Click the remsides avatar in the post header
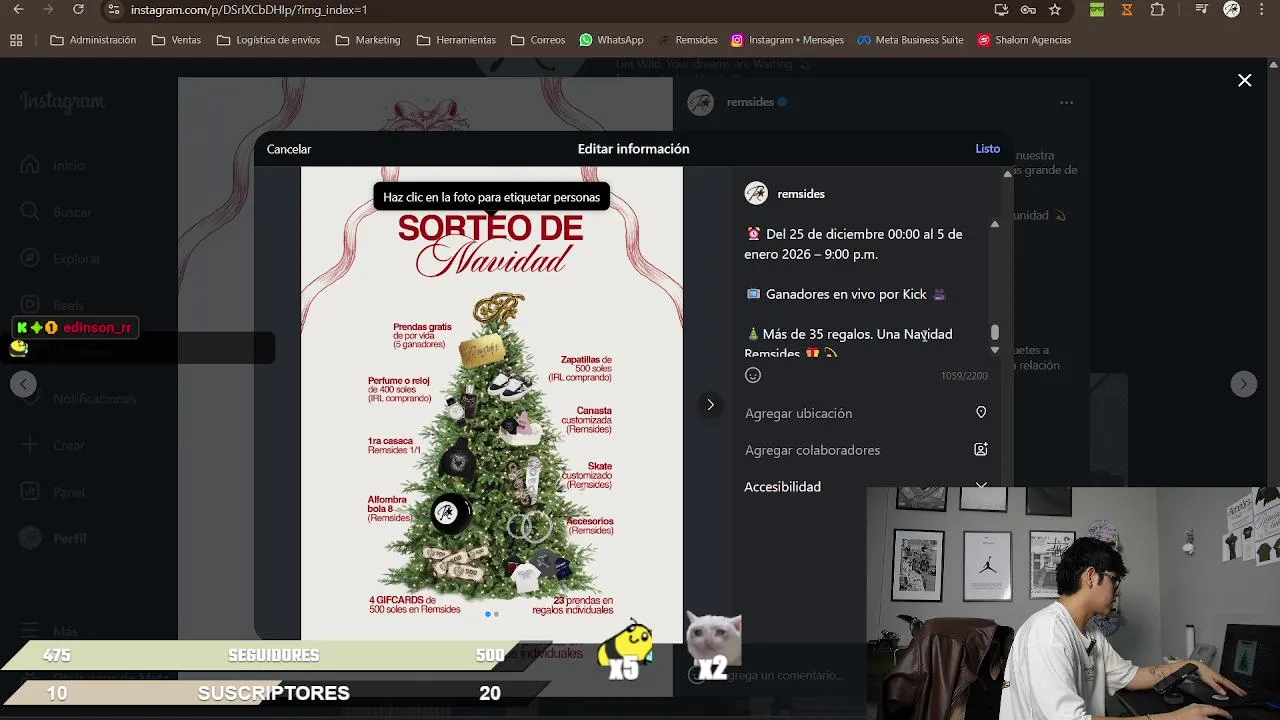 701,102
